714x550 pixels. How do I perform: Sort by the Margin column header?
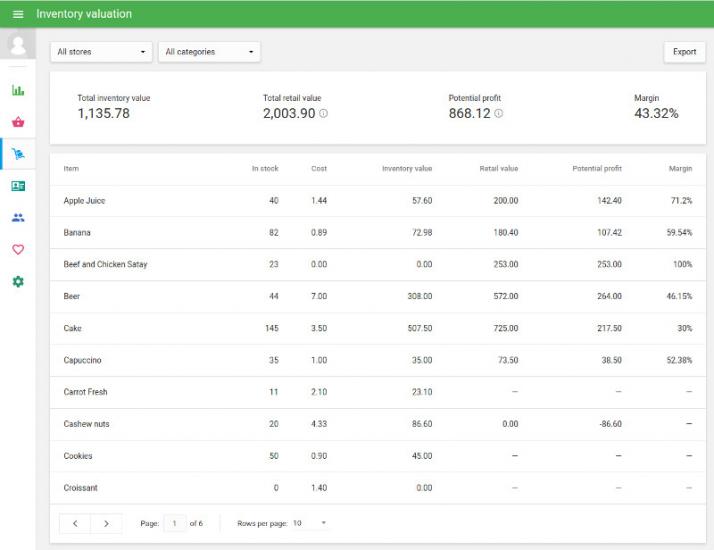coord(680,169)
